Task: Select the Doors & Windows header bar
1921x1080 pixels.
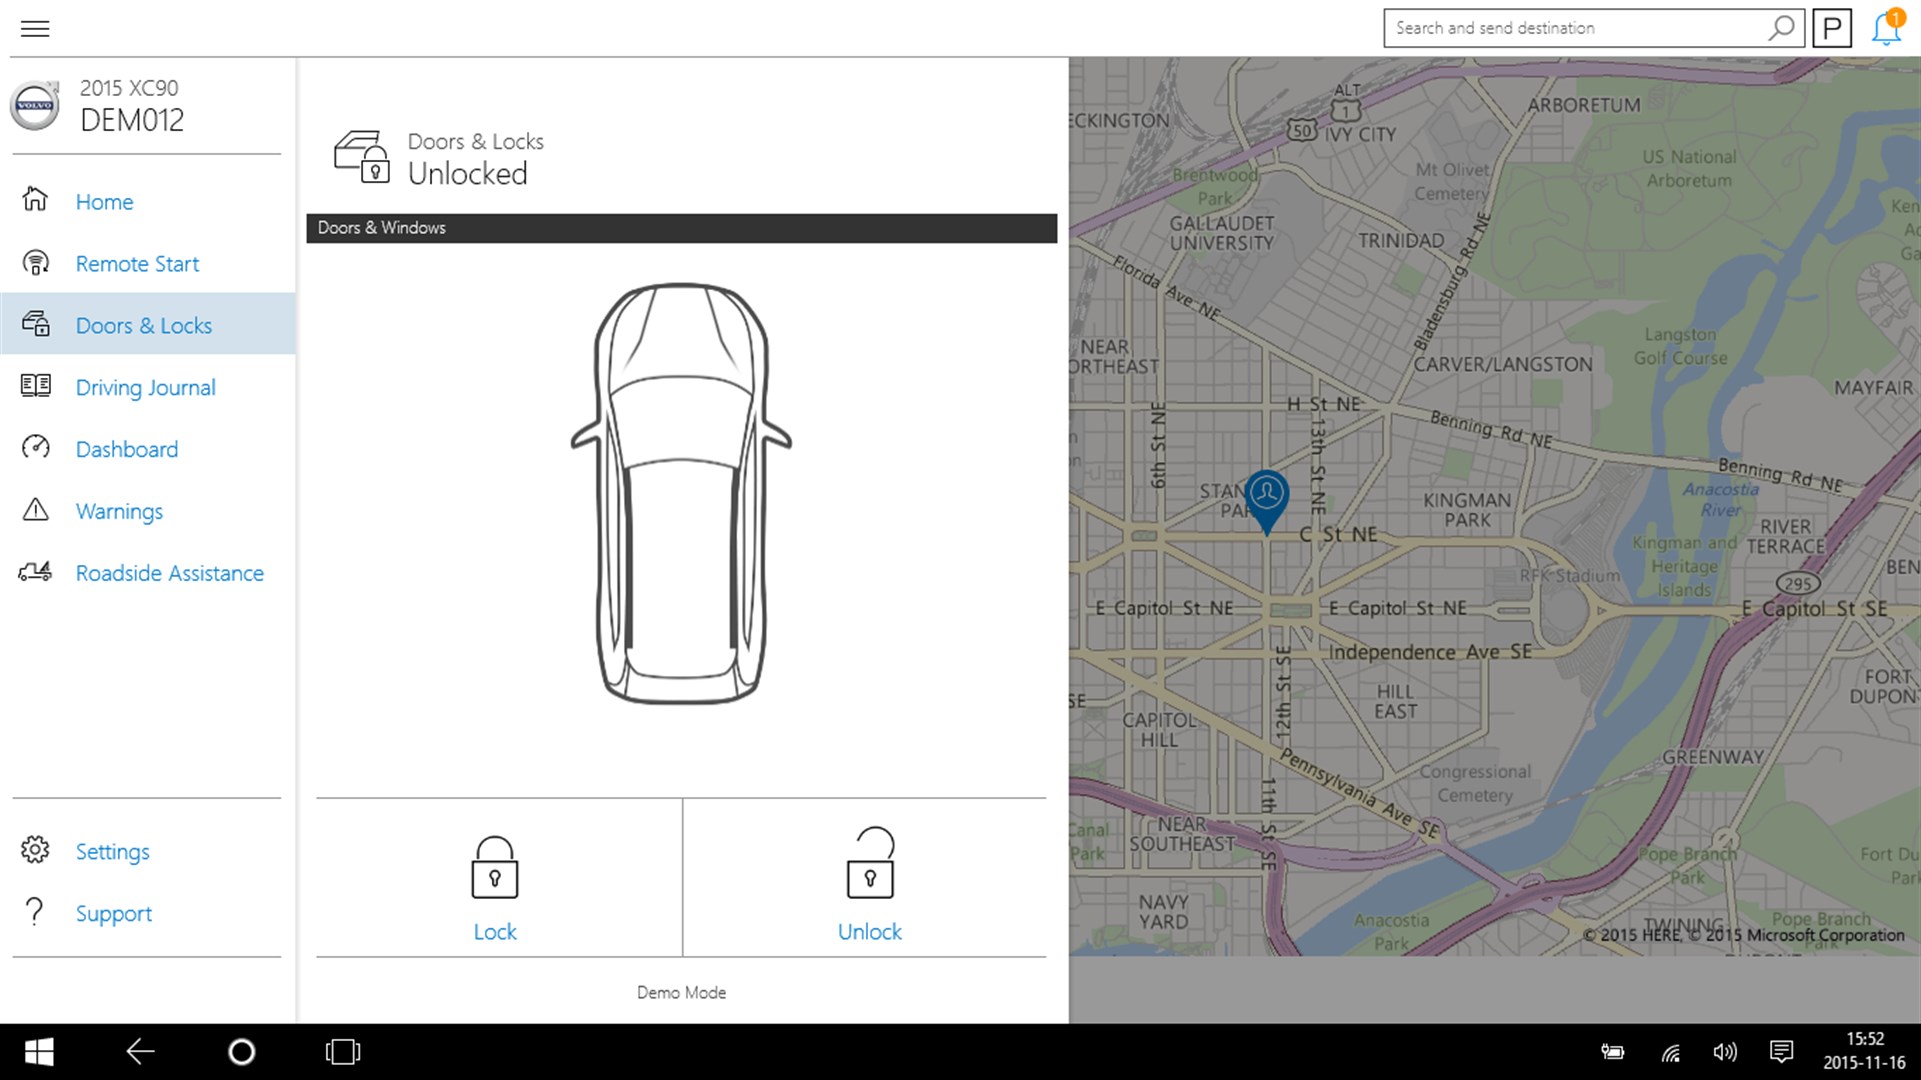Action: [x=681, y=228]
